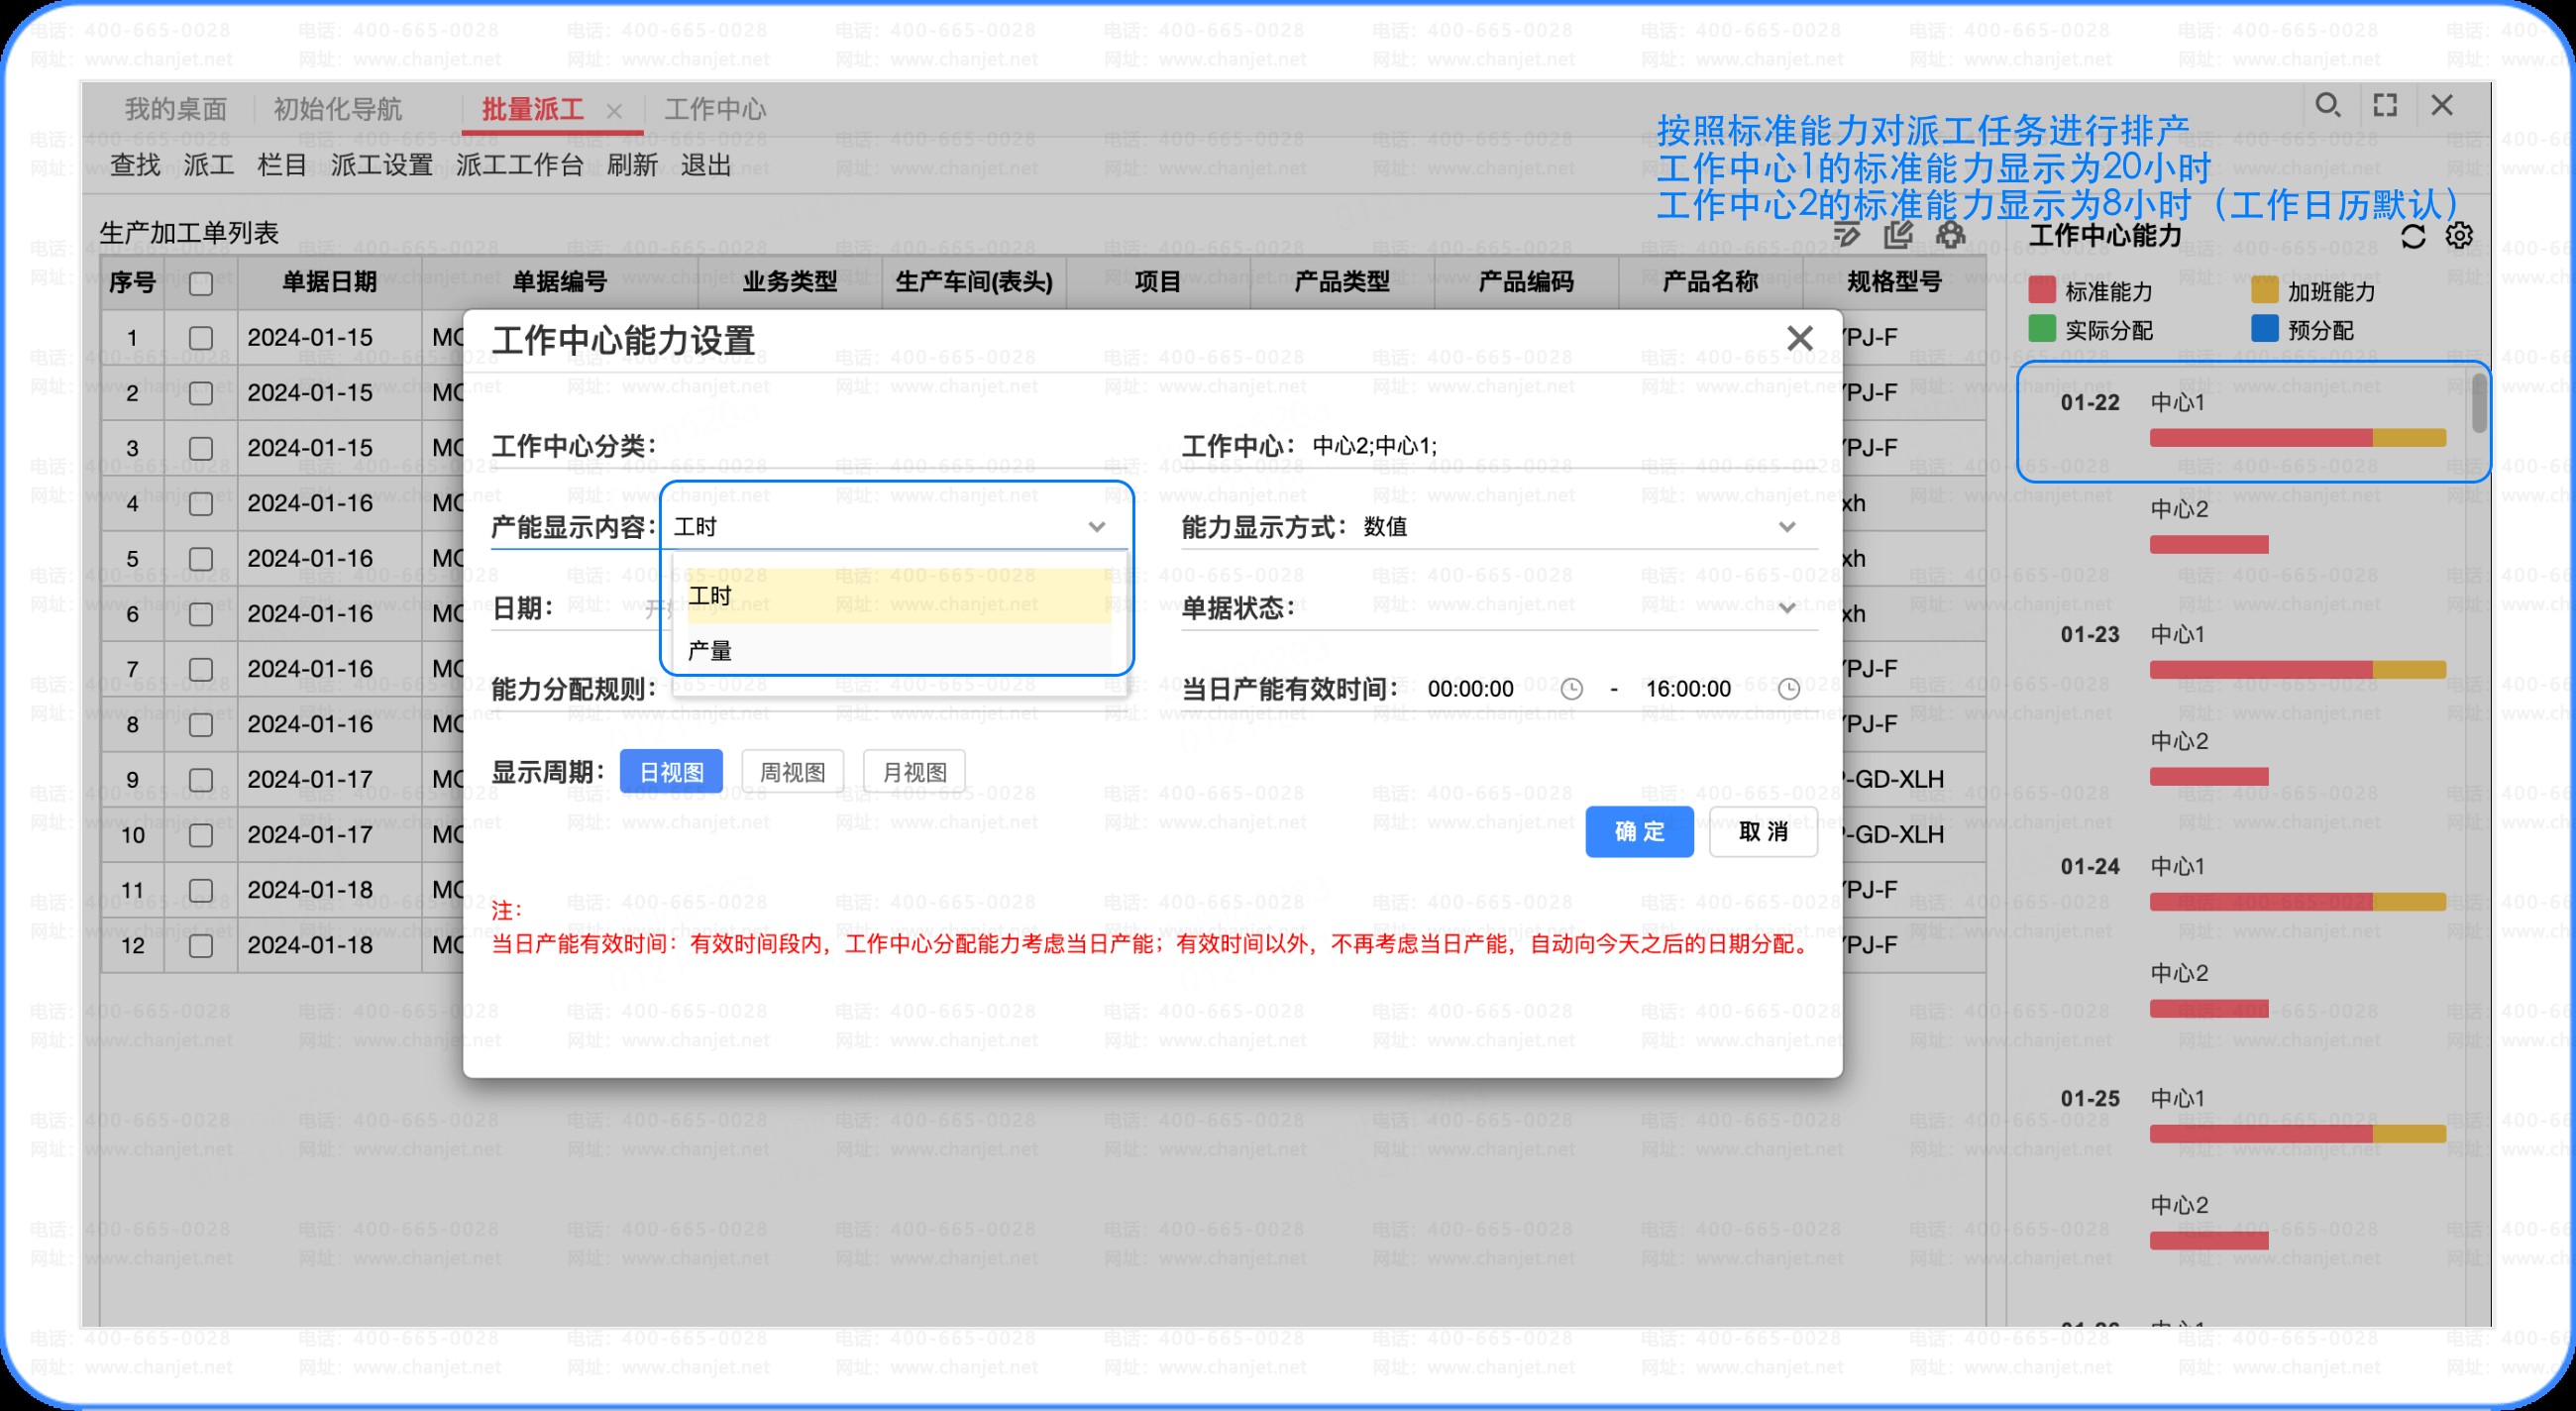
Task: Click the clock icon beside 00:00:00
Action: click(1572, 689)
